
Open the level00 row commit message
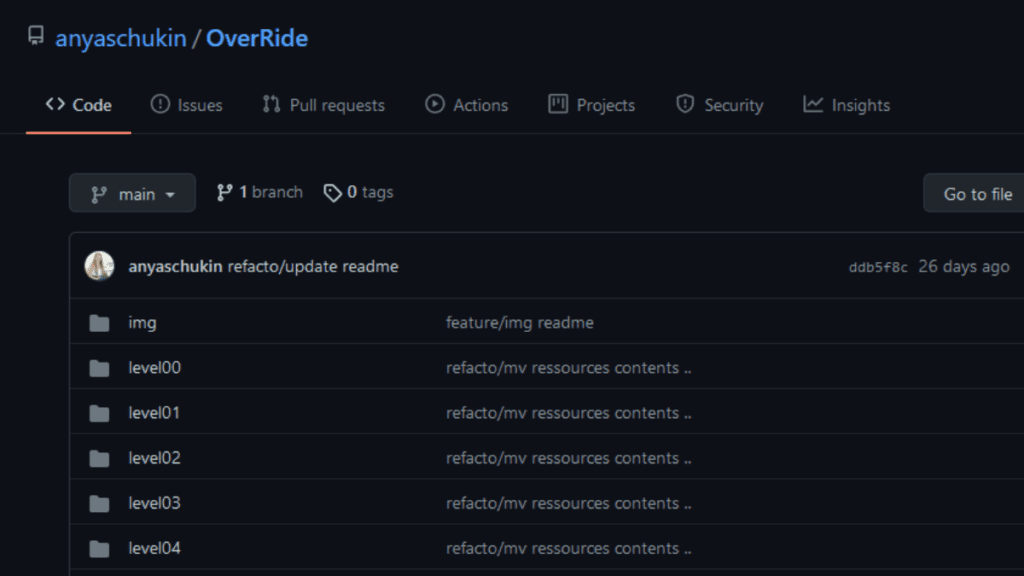pyautogui.click(x=569, y=368)
